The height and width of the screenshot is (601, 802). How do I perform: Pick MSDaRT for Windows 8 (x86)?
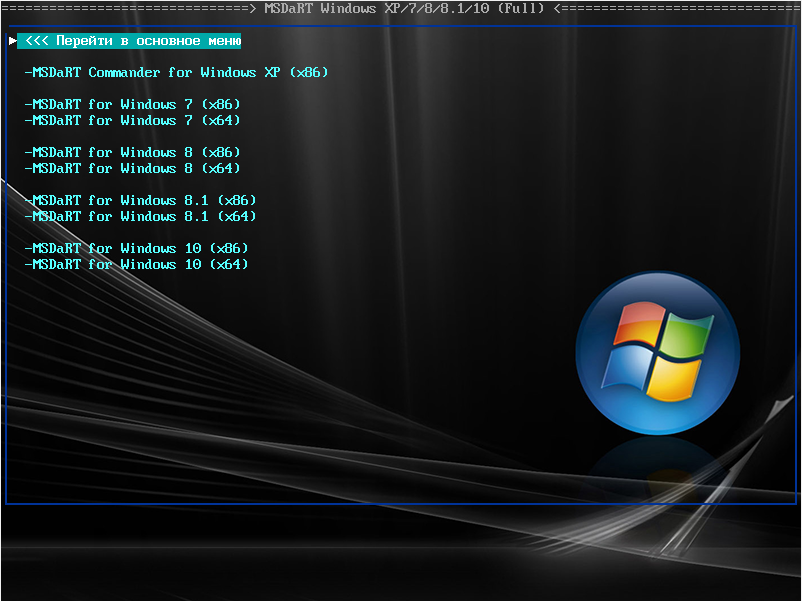(x=132, y=152)
